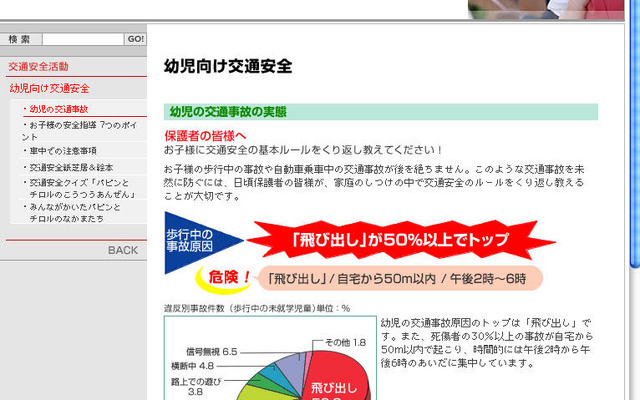Viewport: 640px width, 400px height.
Task: Click paragraph starting 幼児の交通事故原因のトップ
Action: pyautogui.click(x=487, y=343)
